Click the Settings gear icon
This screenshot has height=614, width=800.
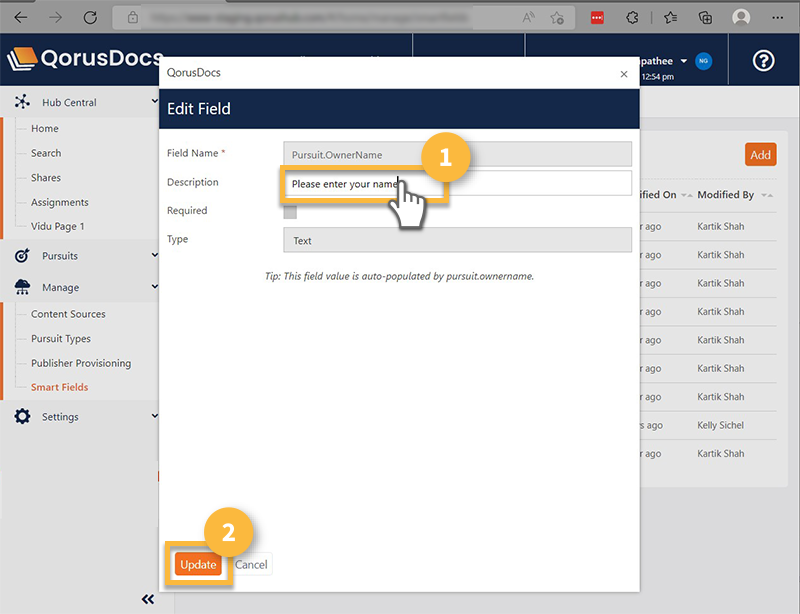point(22,416)
